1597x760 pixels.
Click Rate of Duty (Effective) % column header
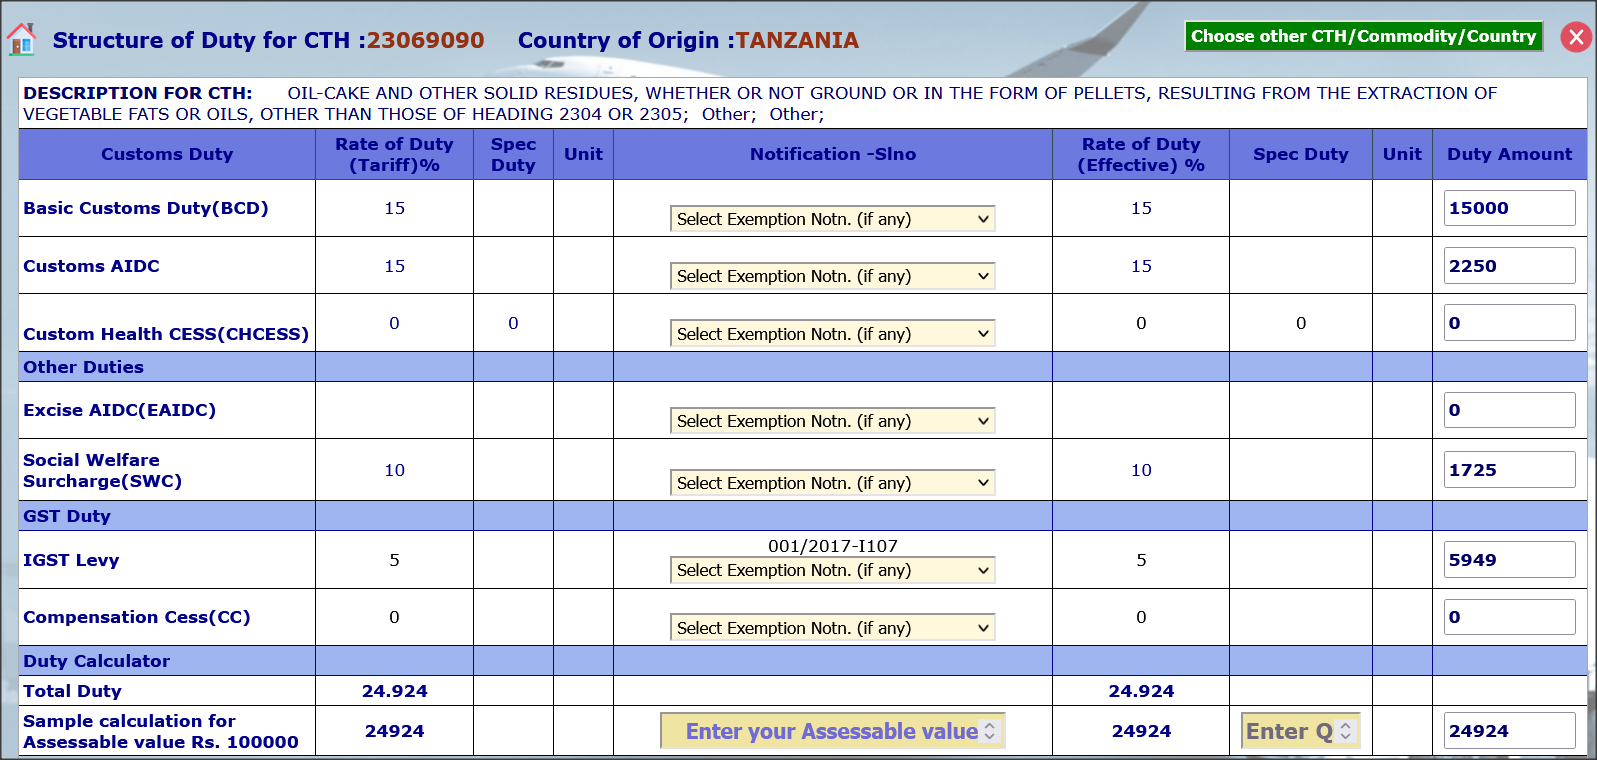point(1141,154)
